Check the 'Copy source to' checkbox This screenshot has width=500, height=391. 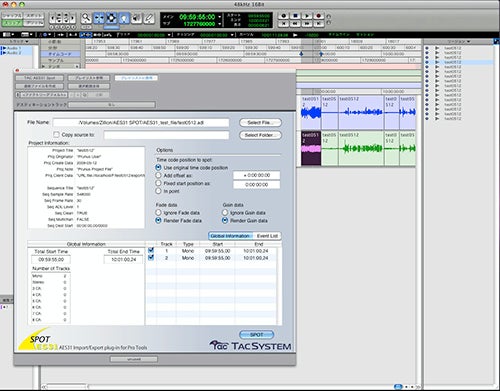click(x=57, y=134)
